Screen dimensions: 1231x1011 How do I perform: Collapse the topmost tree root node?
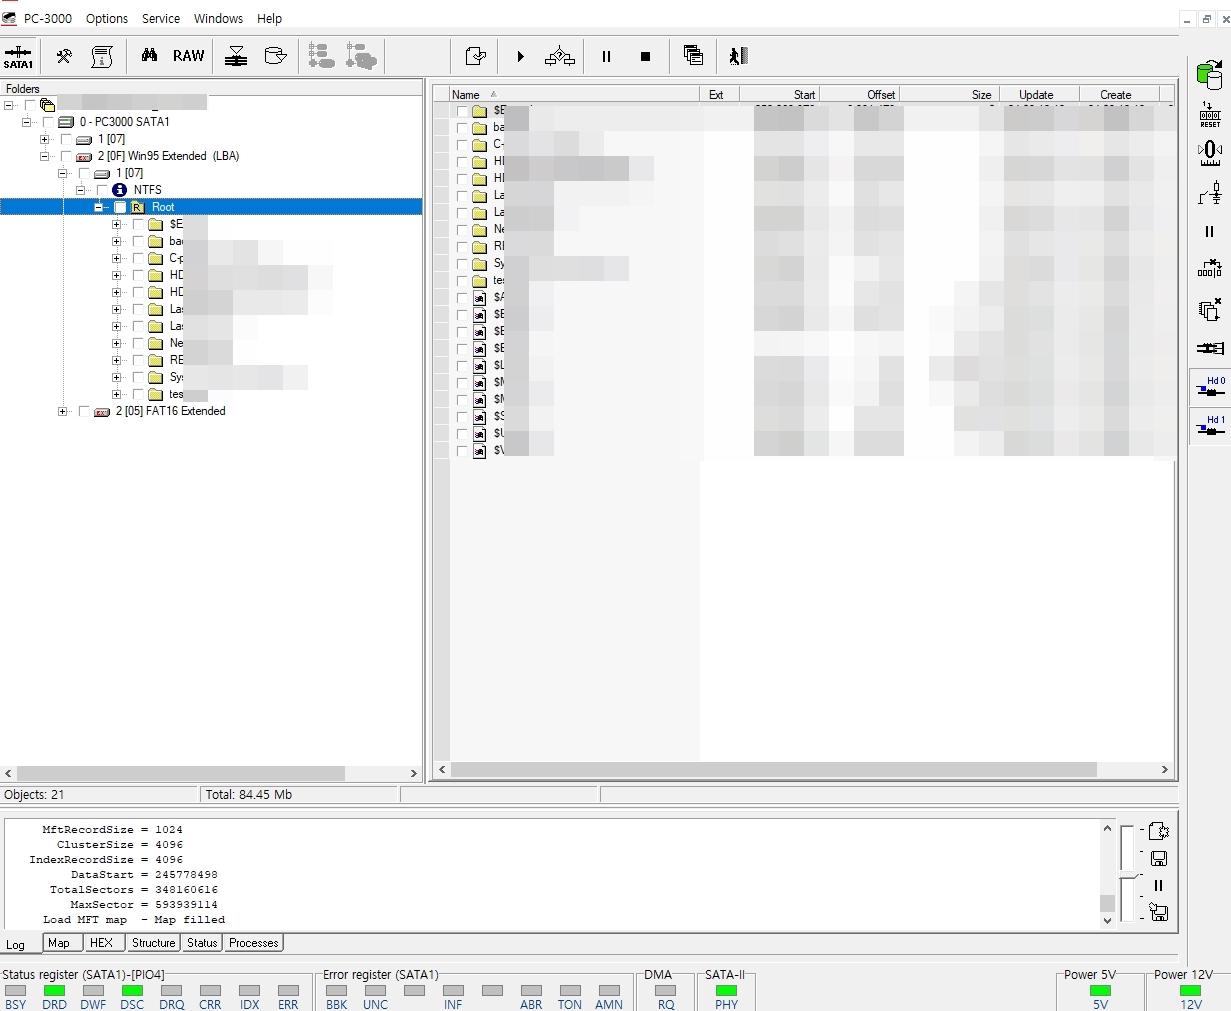point(9,105)
